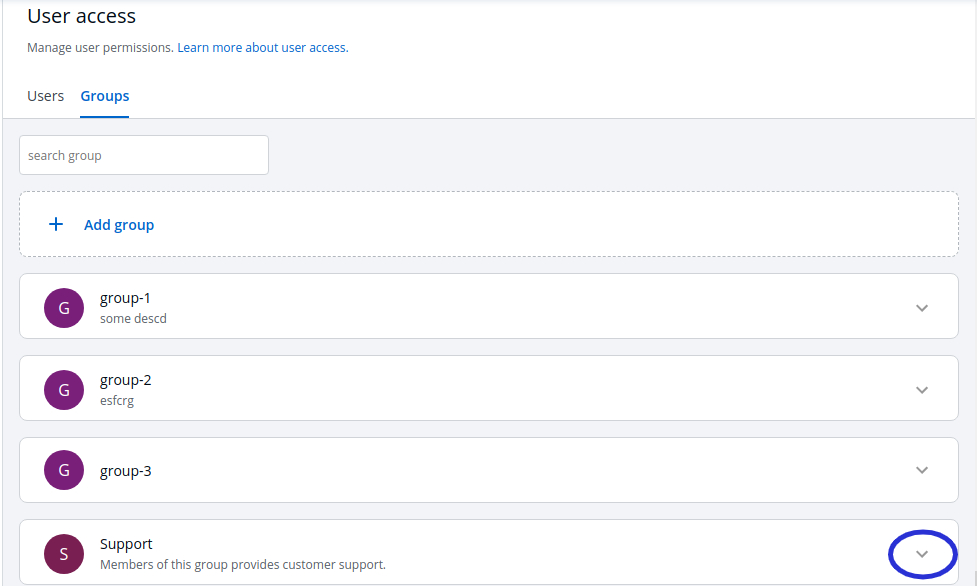Click the Support group description text
The height and width of the screenshot is (586, 977).
coord(242,565)
